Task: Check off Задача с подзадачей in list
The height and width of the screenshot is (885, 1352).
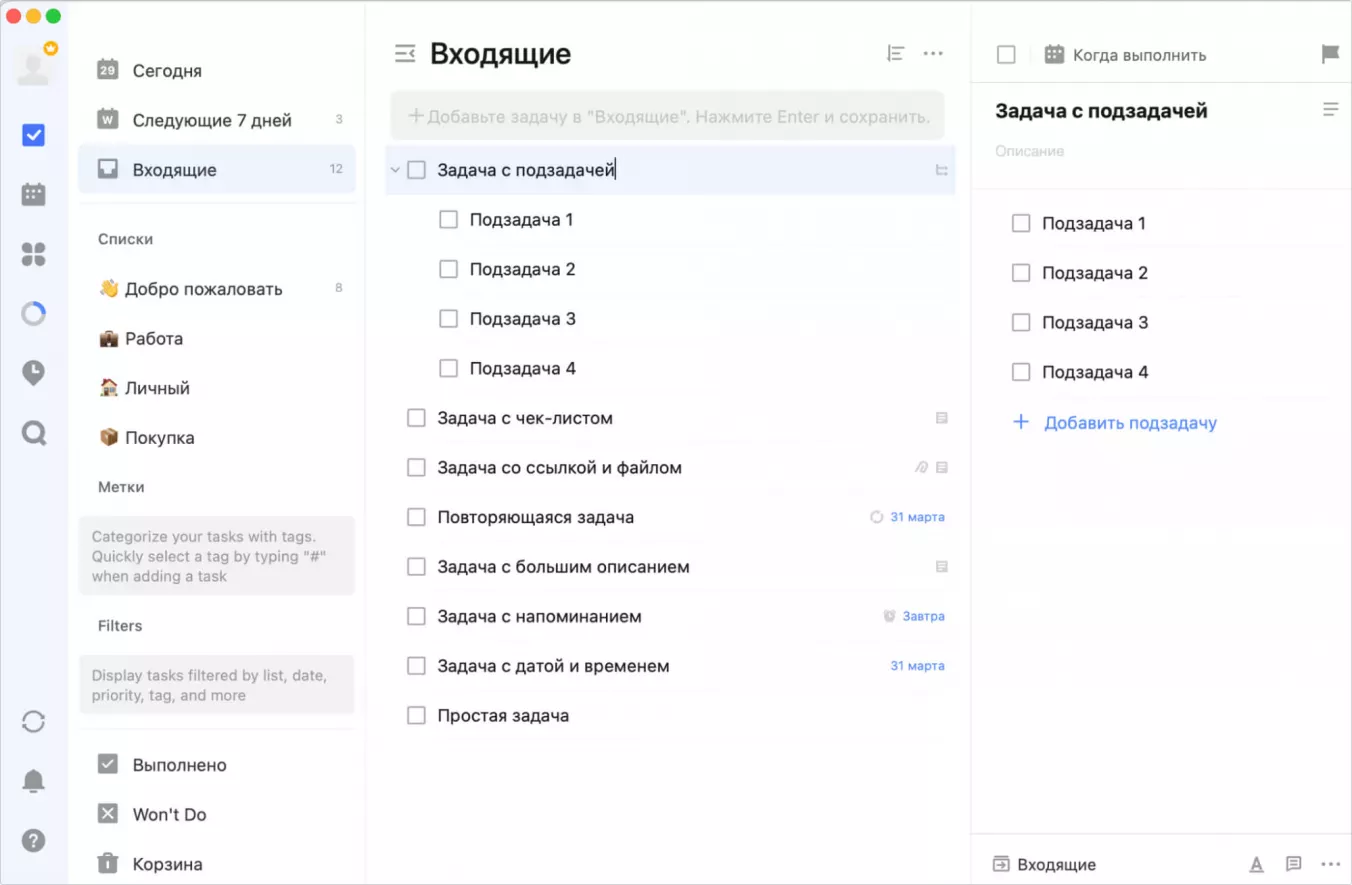Action: tap(416, 170)
